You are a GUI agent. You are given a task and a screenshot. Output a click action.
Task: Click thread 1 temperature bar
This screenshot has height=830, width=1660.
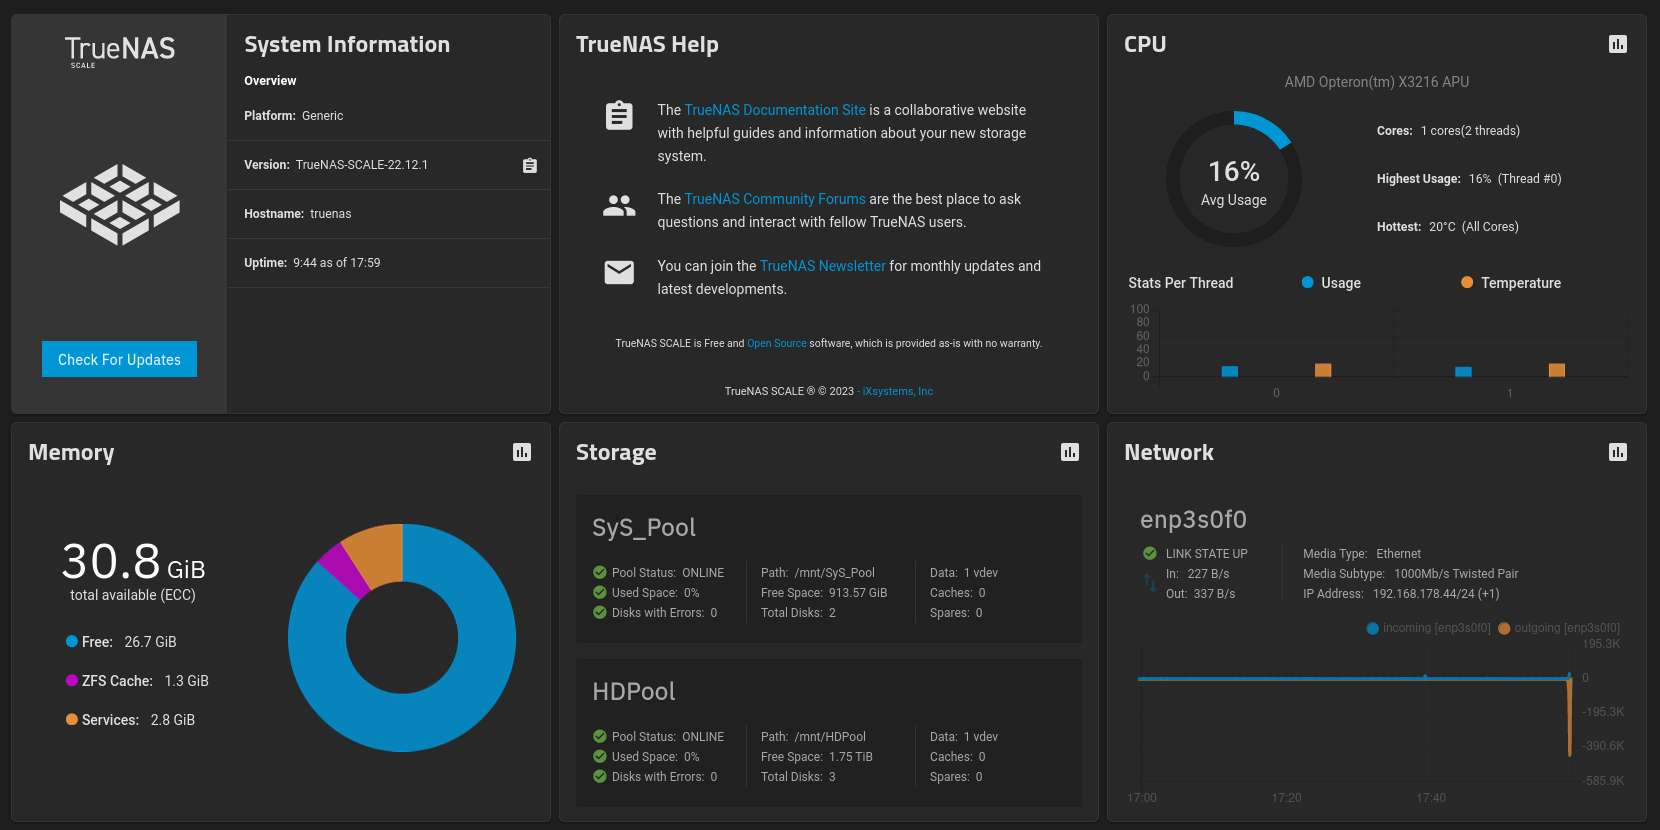[1557, 370]
